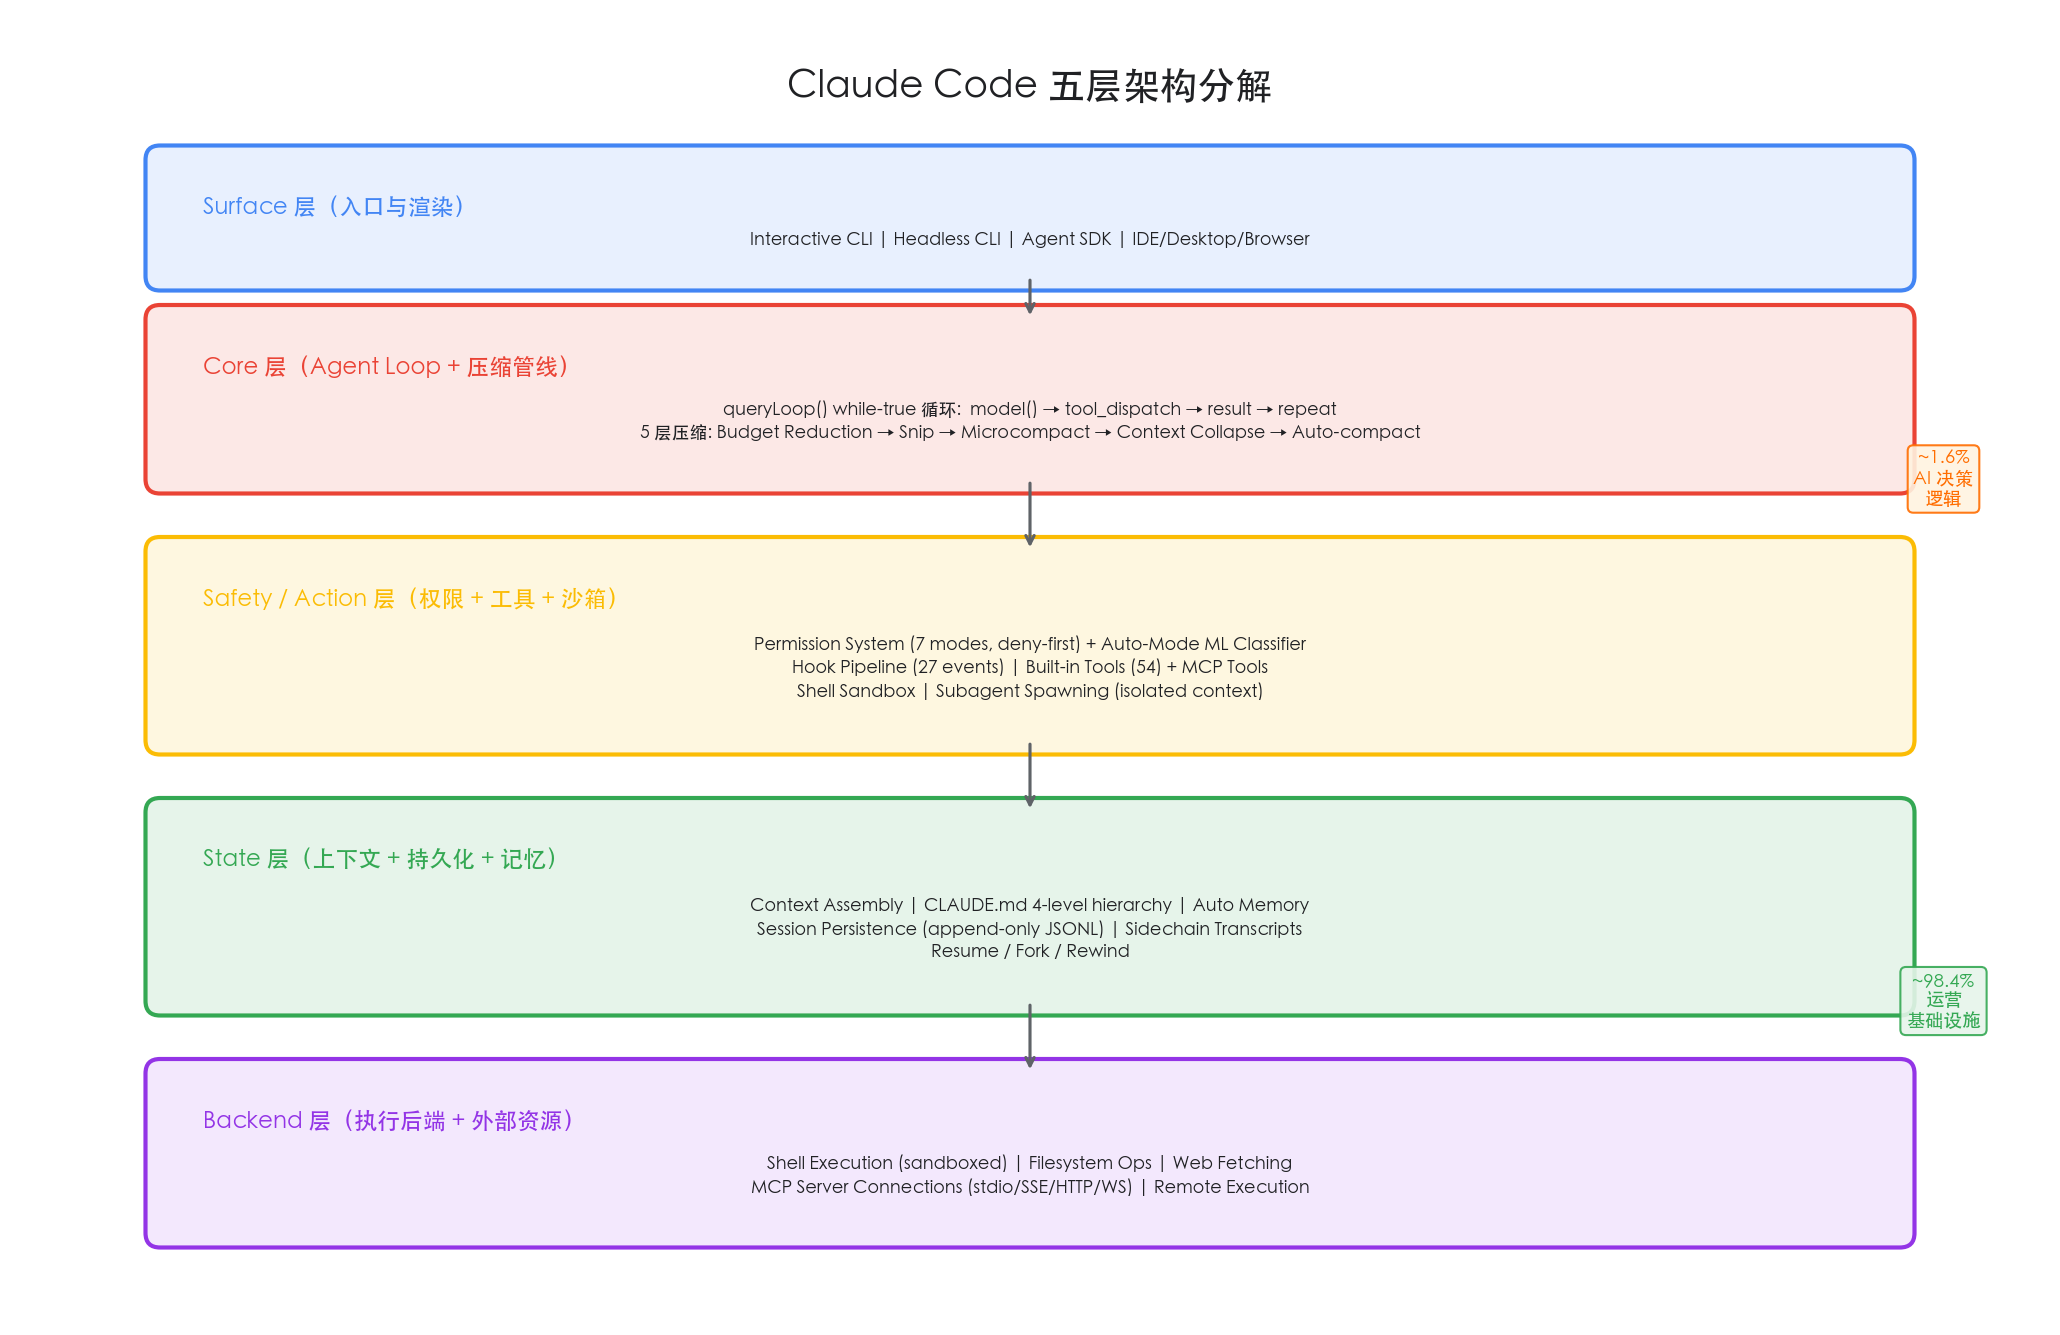Select the "Backend 层（执行后端 + 外部资源）" heading
This screenshot has width=2060, height=1335.
(x=390, y=1121)
